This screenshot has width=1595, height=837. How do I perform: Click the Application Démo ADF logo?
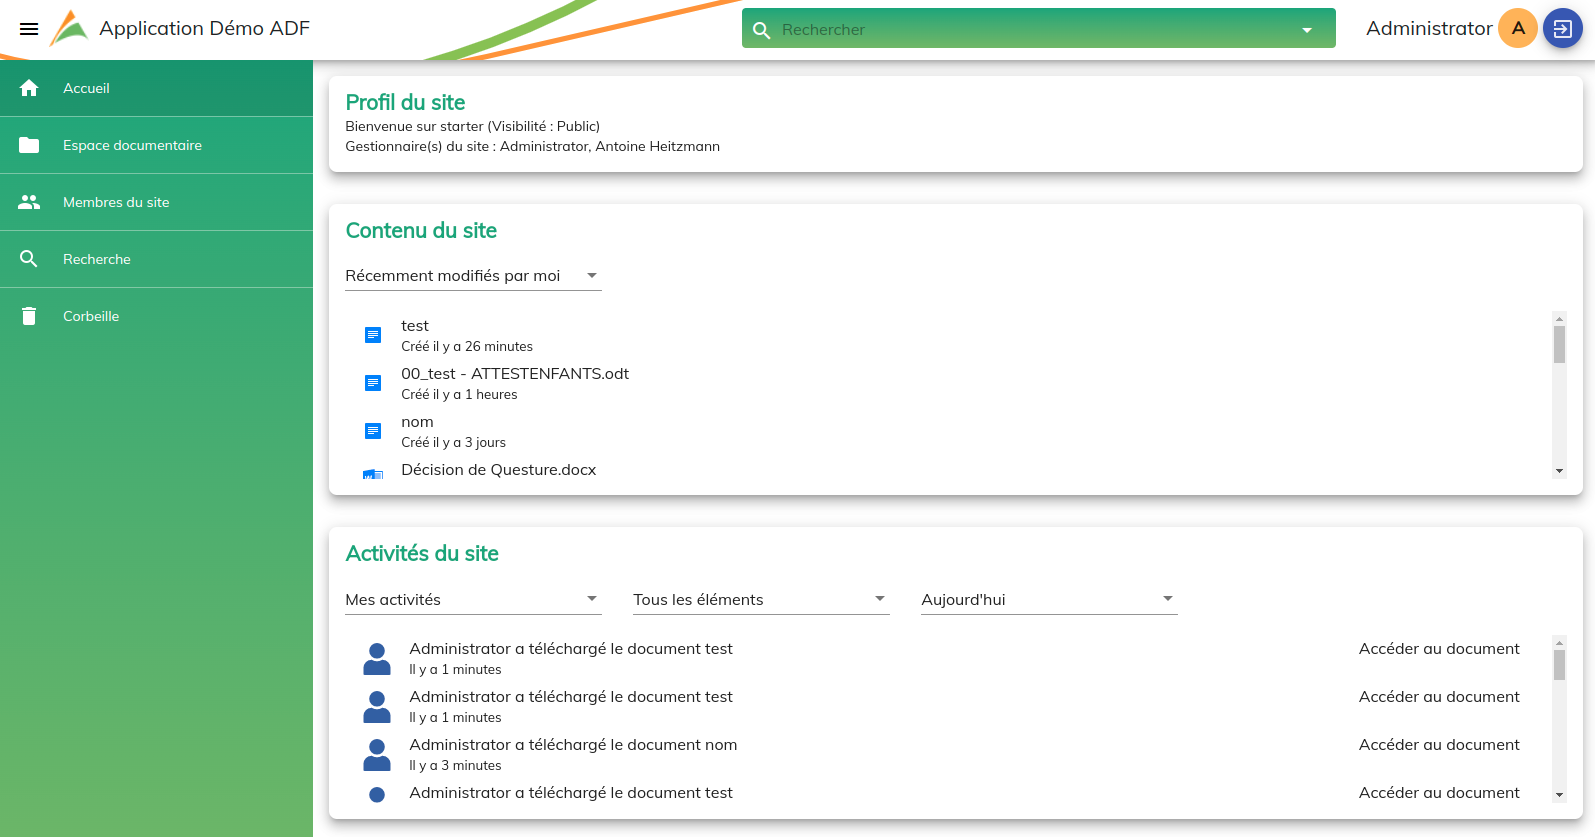point(69,28)
